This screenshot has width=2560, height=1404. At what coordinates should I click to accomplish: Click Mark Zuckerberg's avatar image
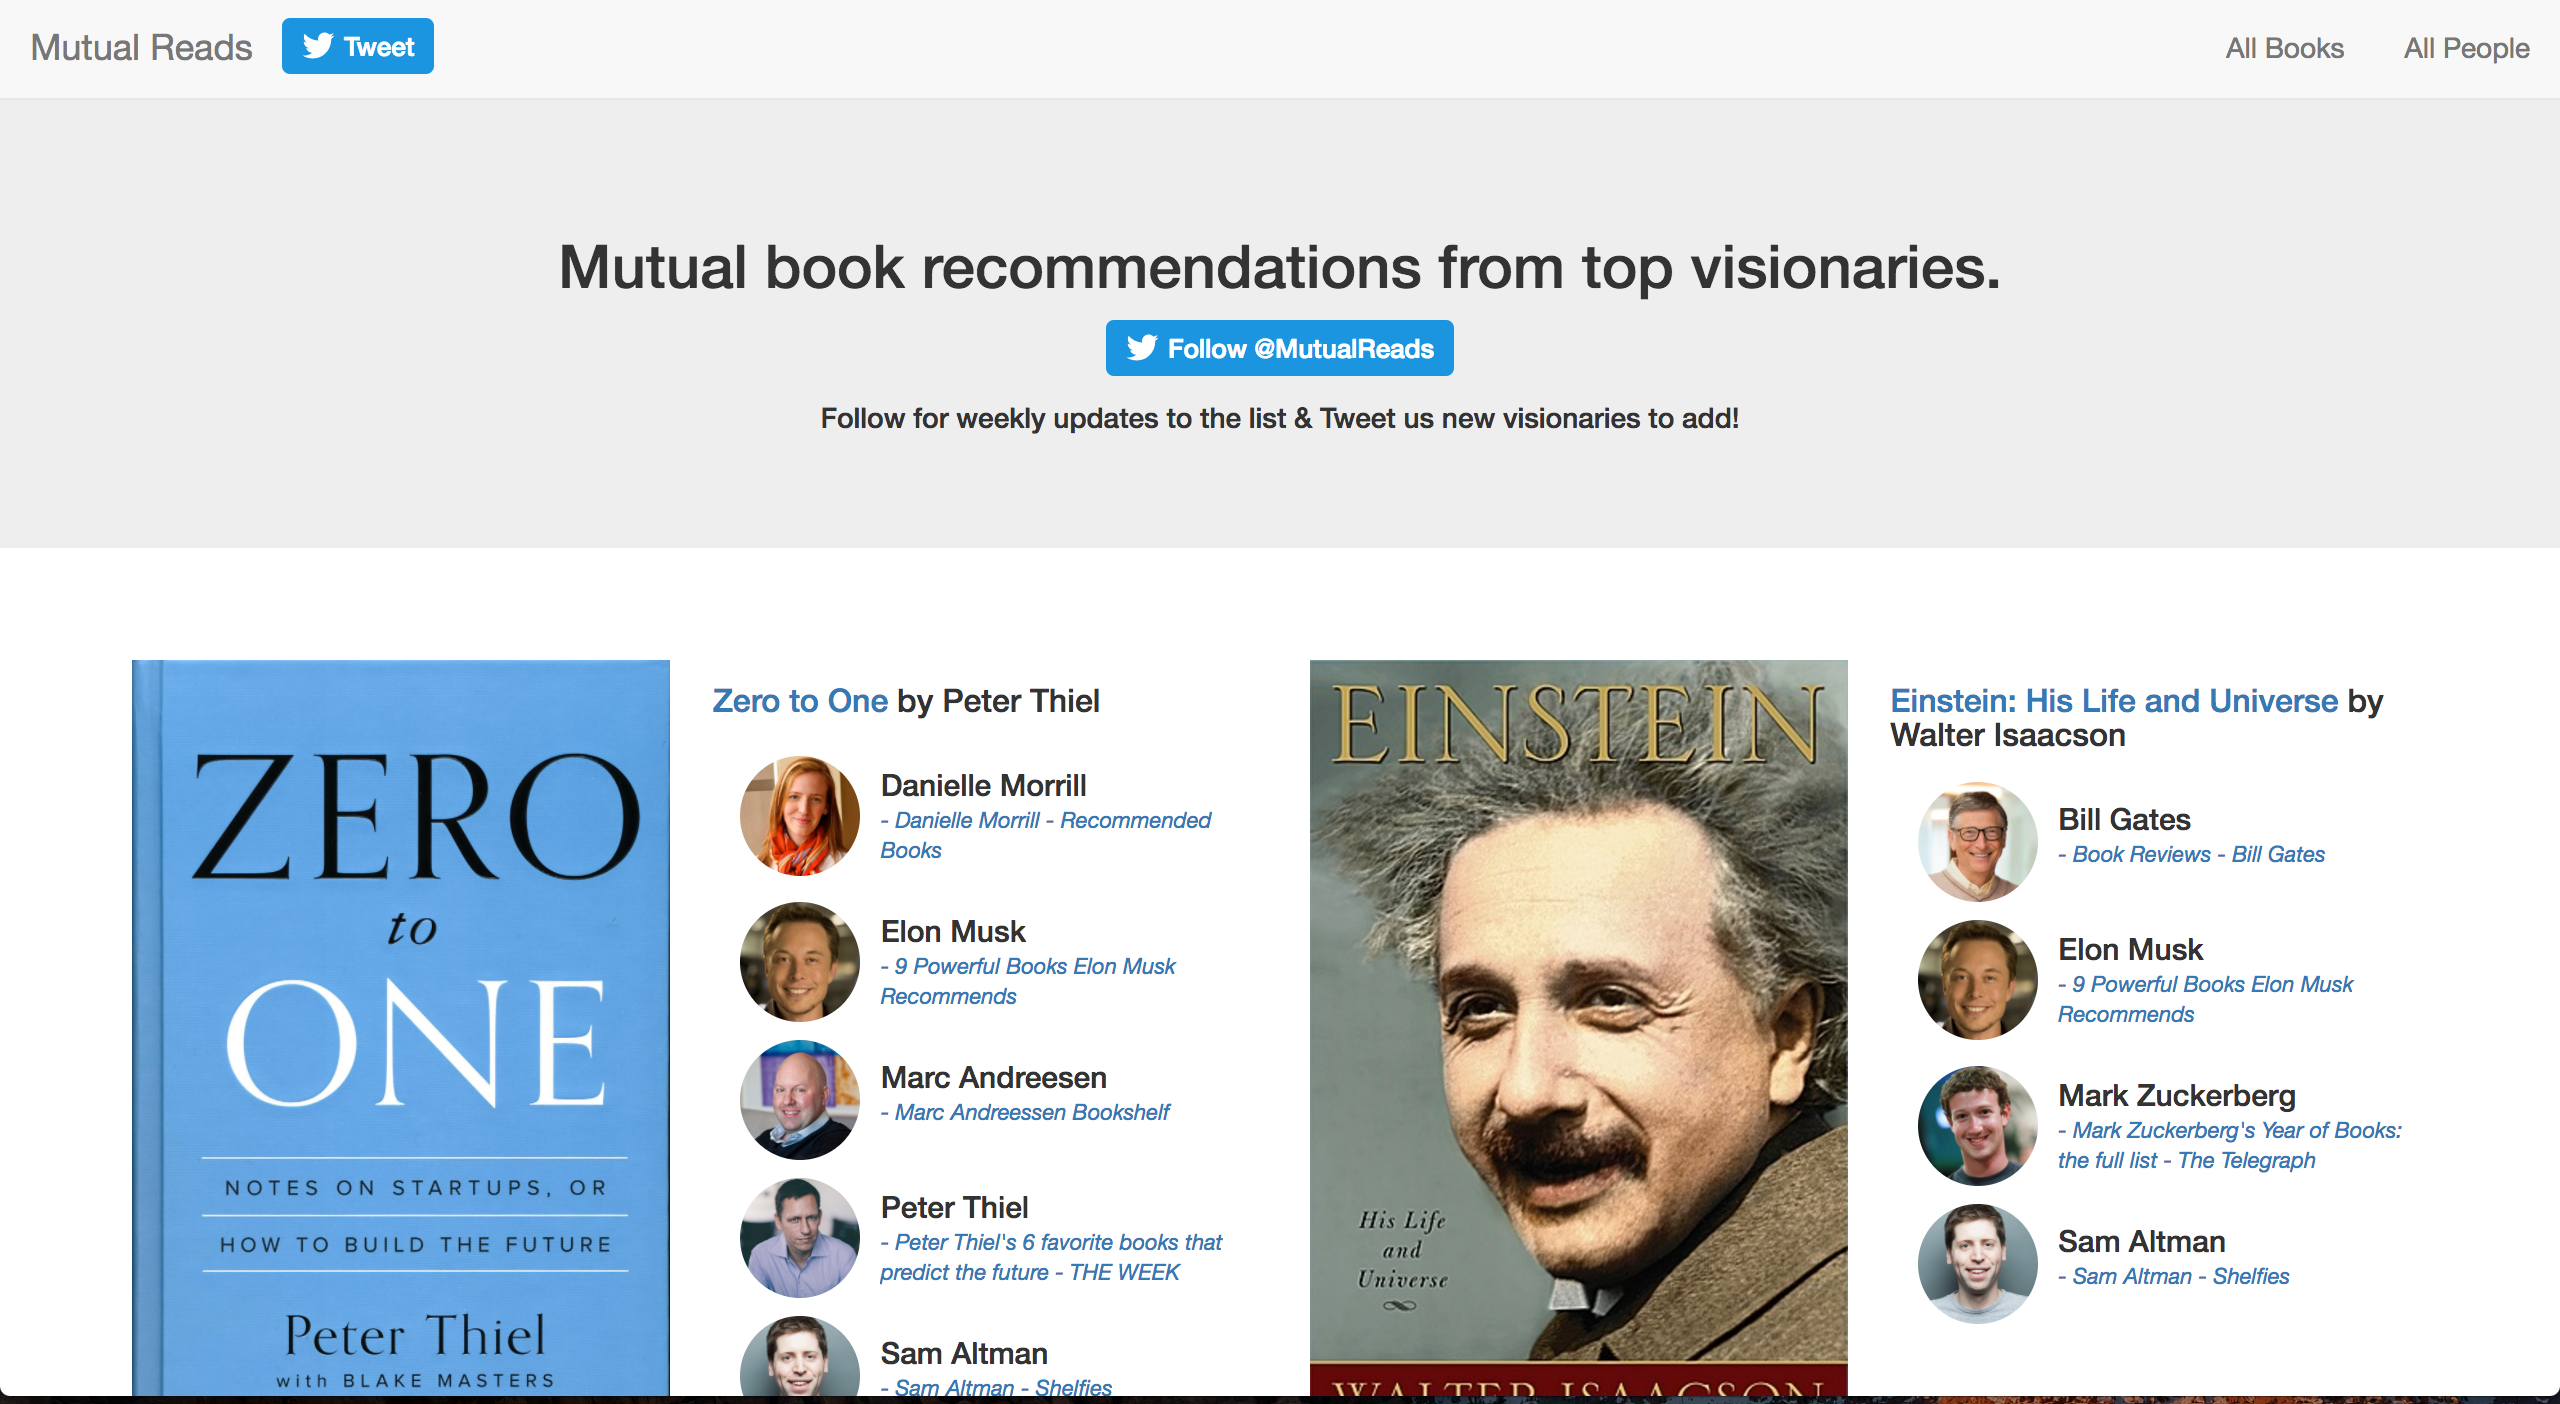1976,1125
